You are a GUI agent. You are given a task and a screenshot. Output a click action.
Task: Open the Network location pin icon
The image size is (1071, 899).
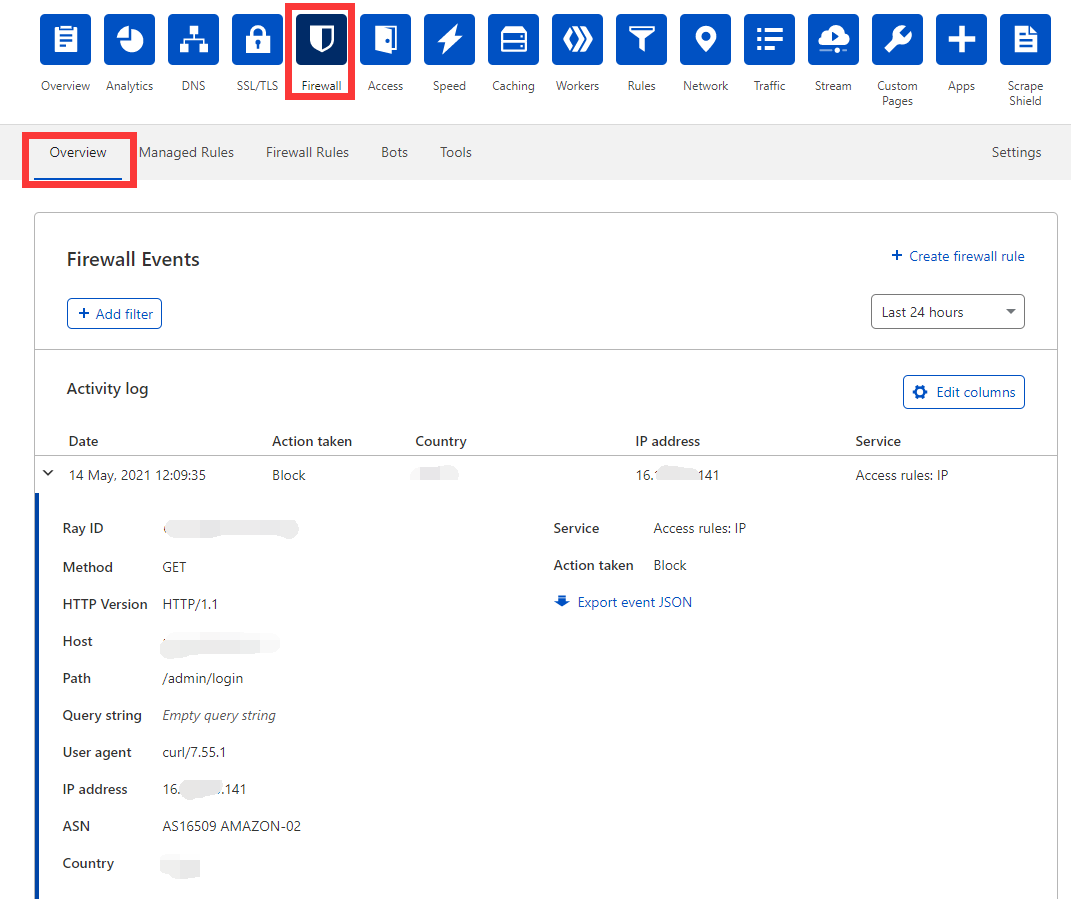705,40
